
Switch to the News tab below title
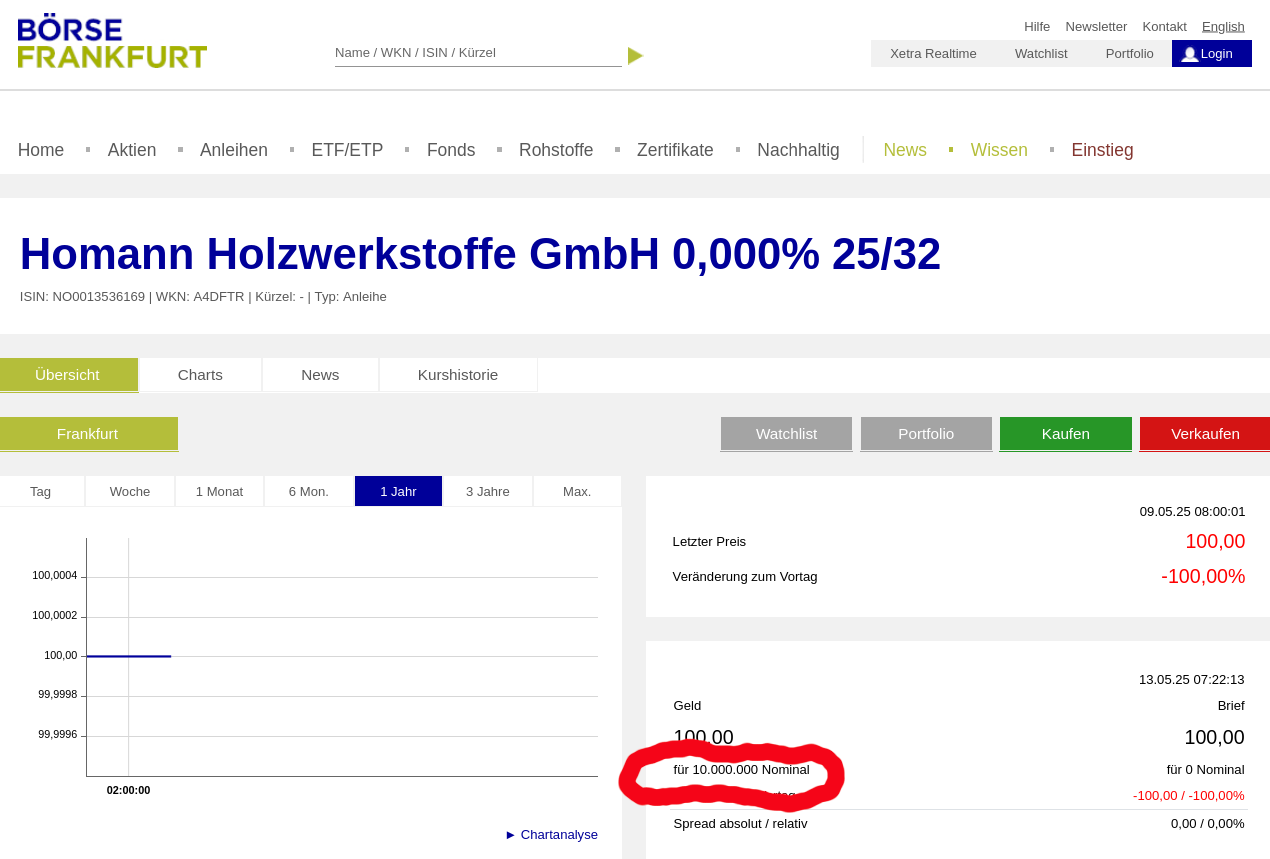[x=320, y=375]
